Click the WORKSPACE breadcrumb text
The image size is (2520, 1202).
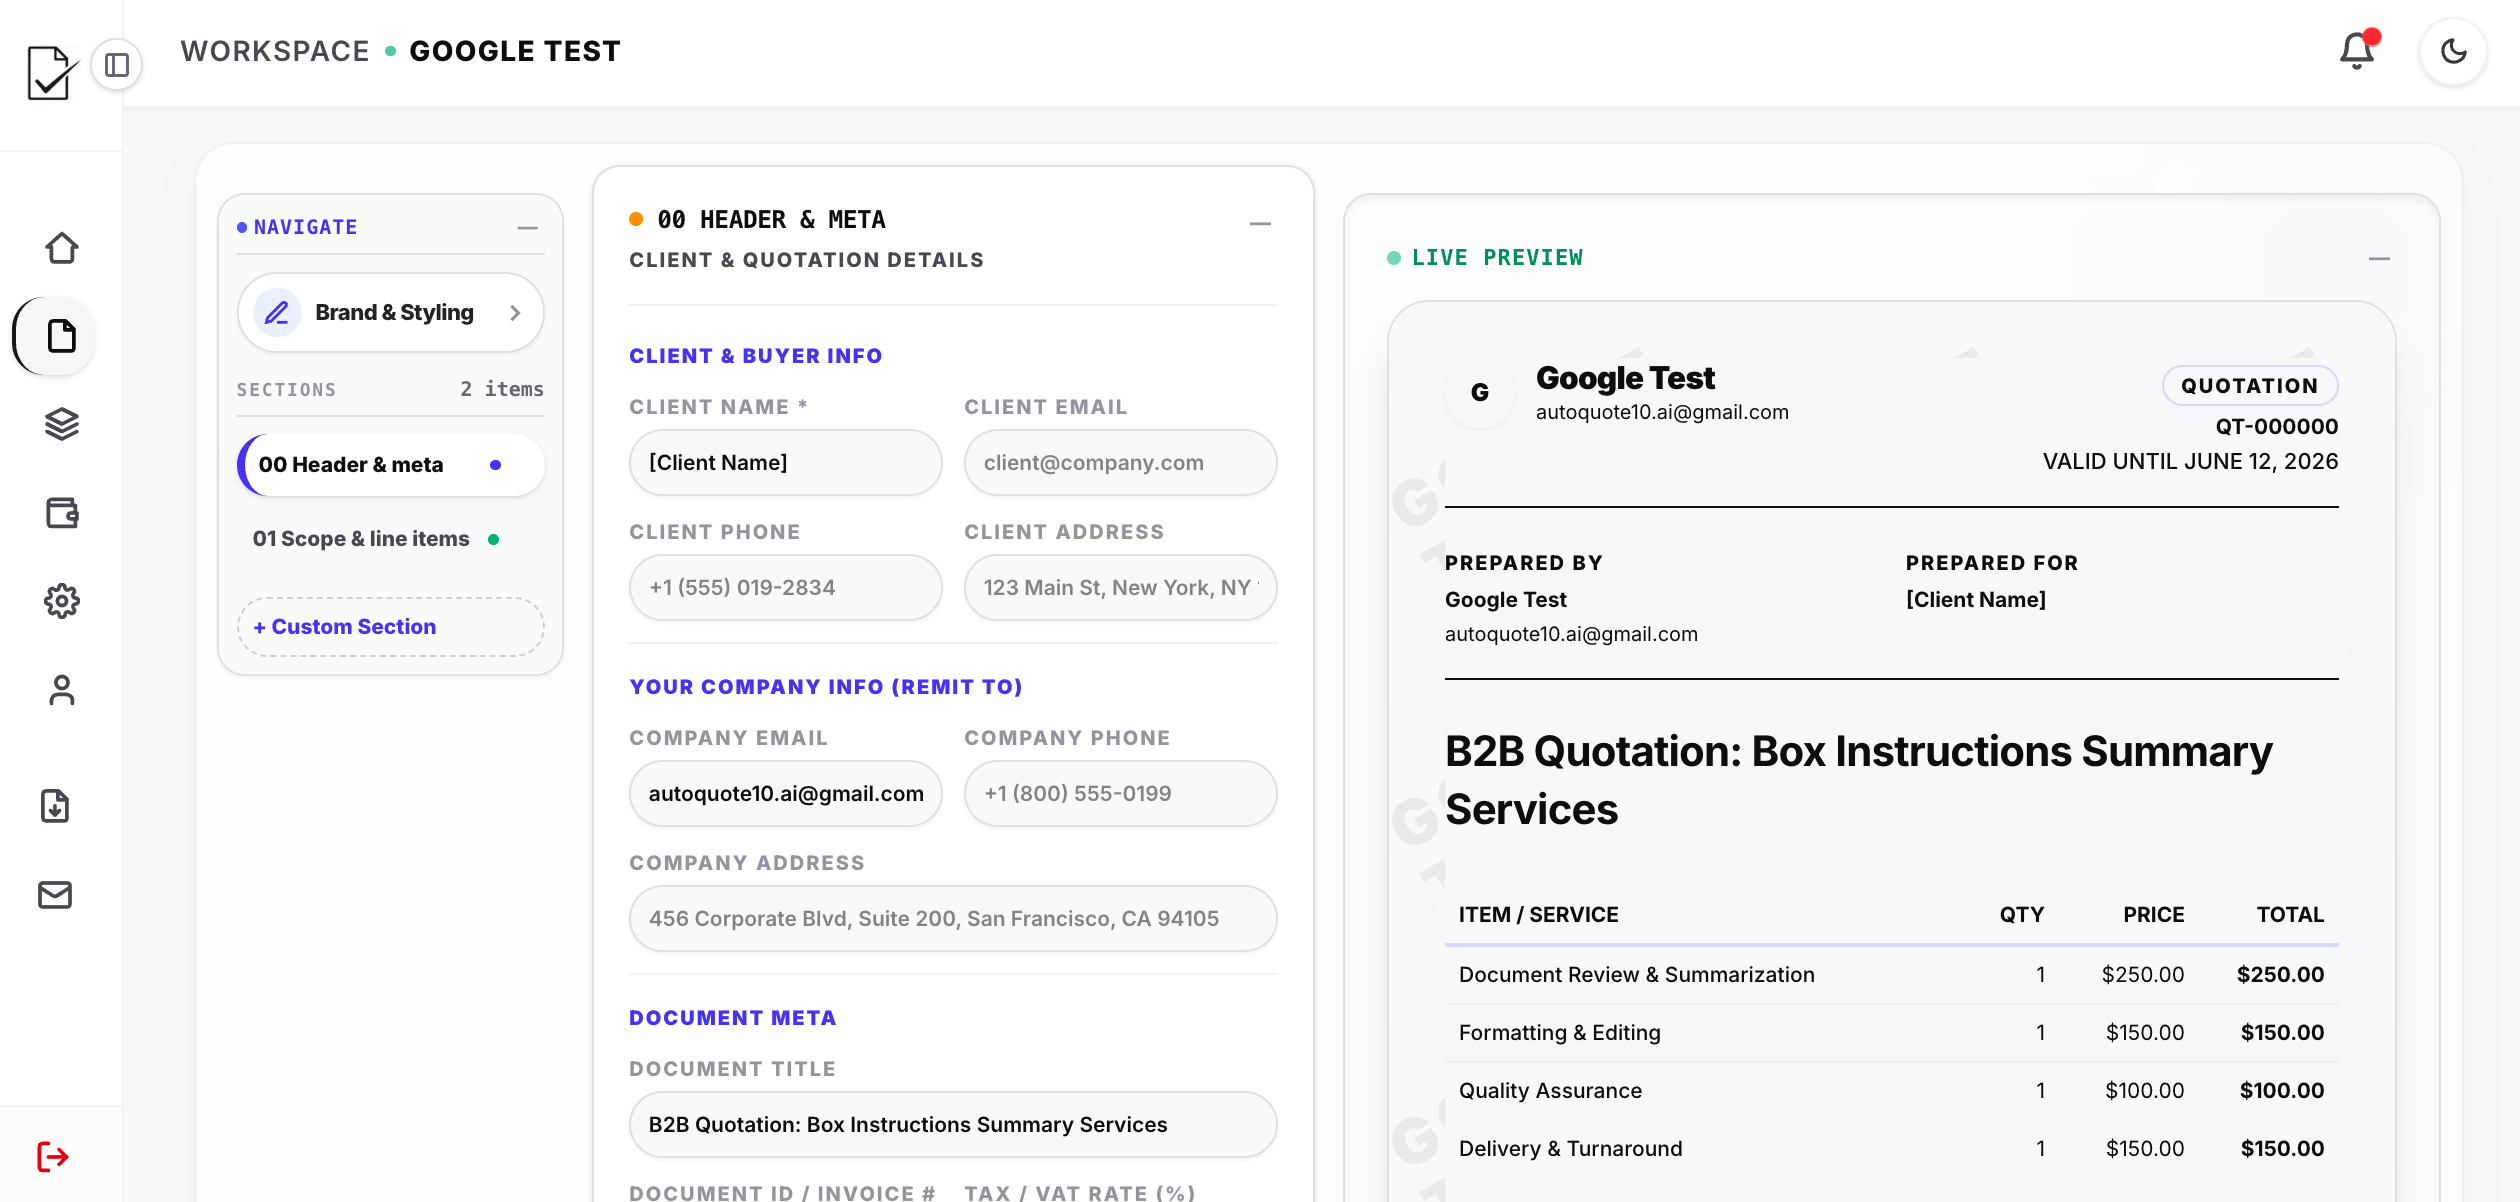[x=275, y=51]
